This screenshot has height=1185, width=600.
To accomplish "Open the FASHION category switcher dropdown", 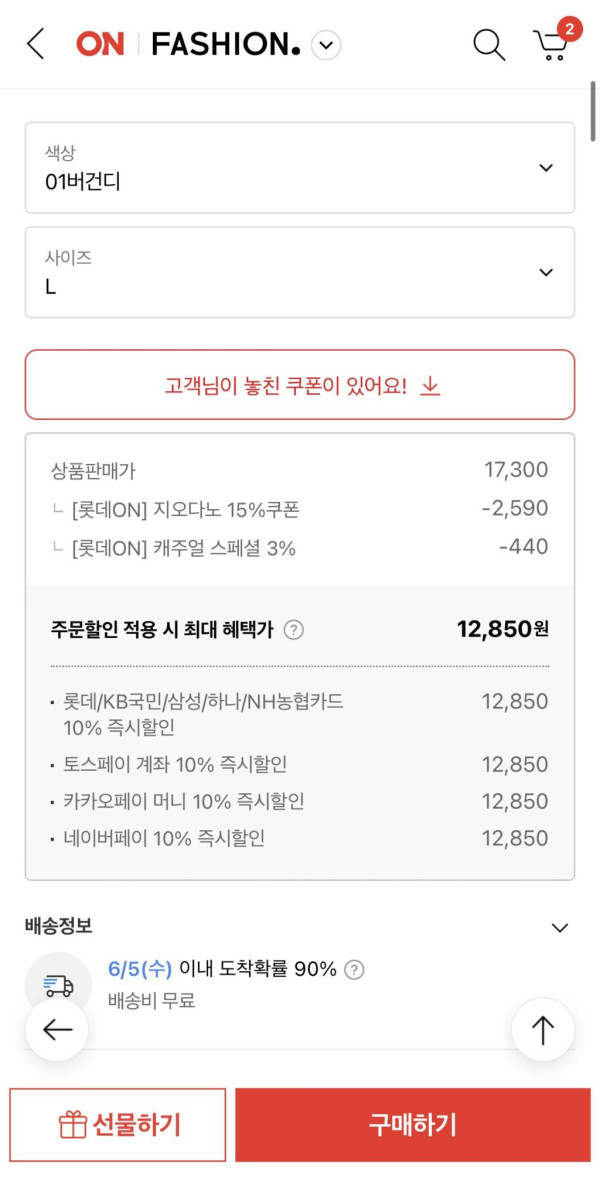I will [326, 45].
